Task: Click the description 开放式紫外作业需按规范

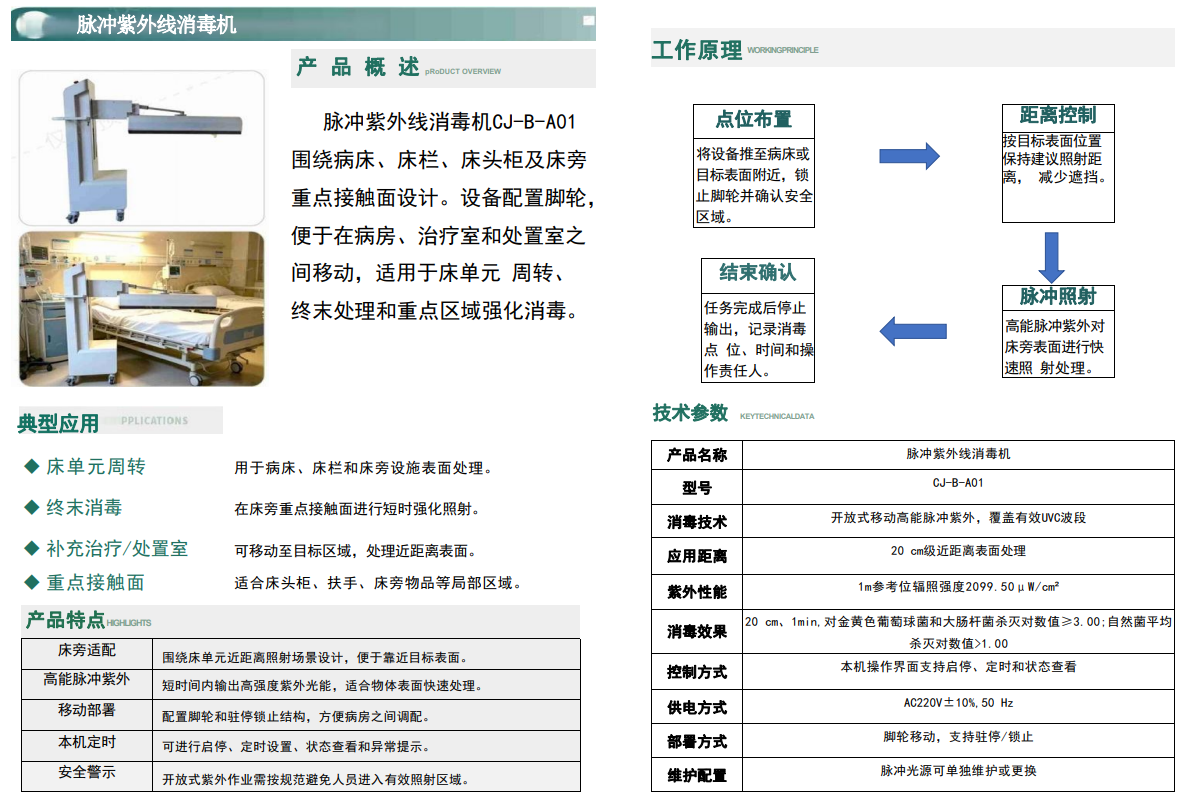Action: [x=315, y=780]
